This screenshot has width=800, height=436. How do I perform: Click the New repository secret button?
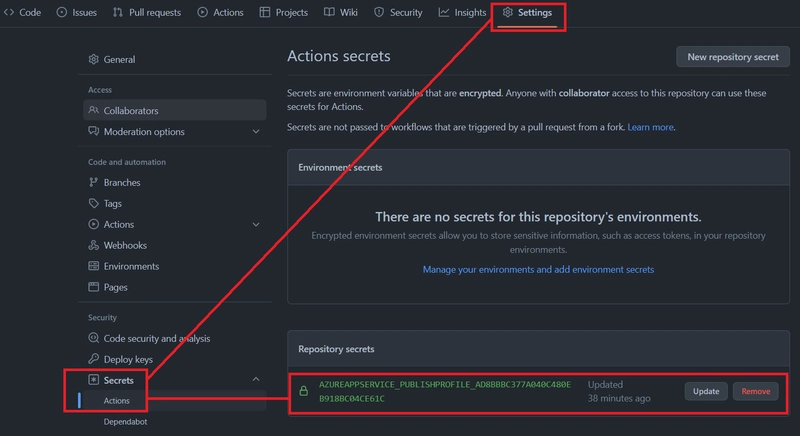click(x=732, y=57)
